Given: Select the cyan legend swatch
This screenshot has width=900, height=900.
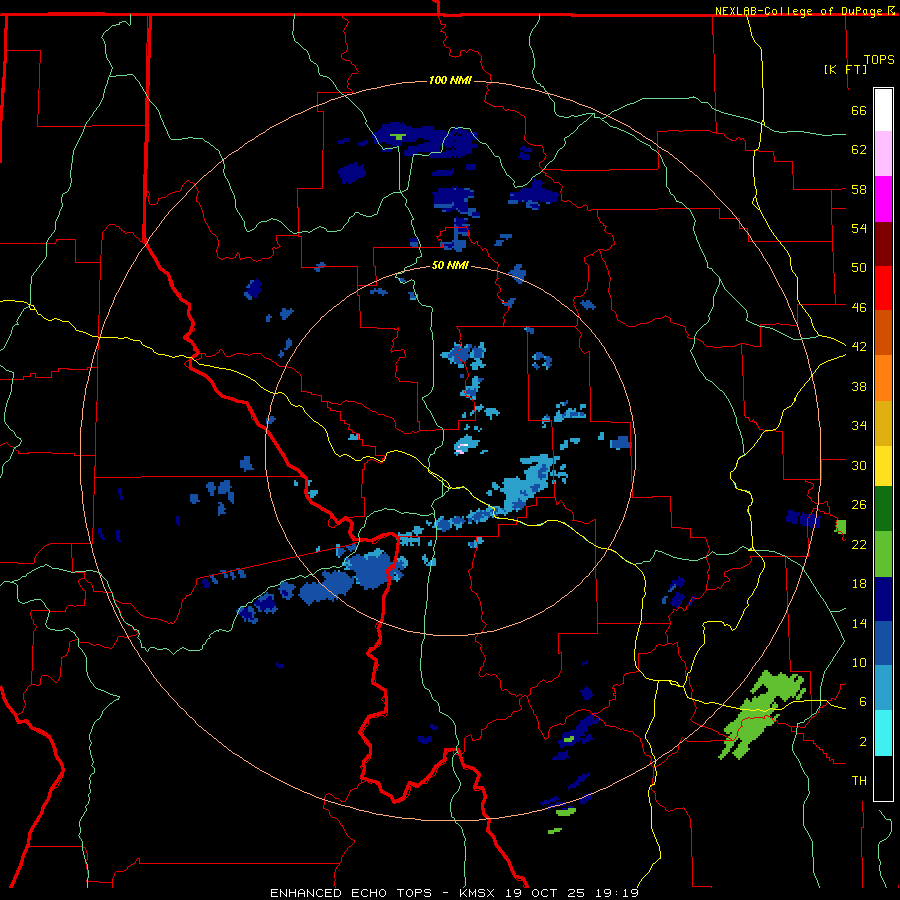Looking at the screenshot, I should [883, 733].
